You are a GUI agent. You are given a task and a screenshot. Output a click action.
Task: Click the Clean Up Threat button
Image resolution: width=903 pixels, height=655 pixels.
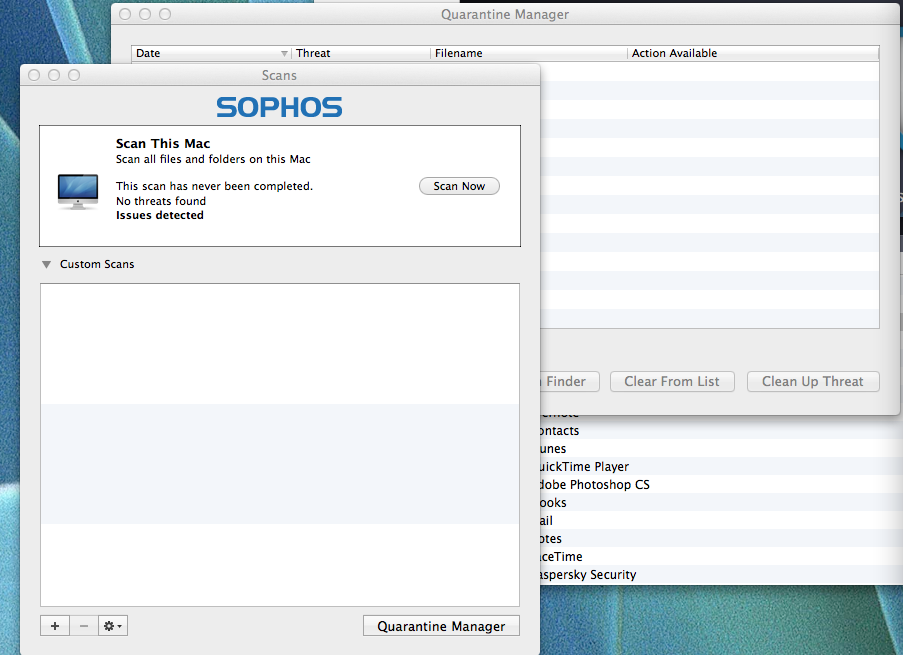point(813,381)
